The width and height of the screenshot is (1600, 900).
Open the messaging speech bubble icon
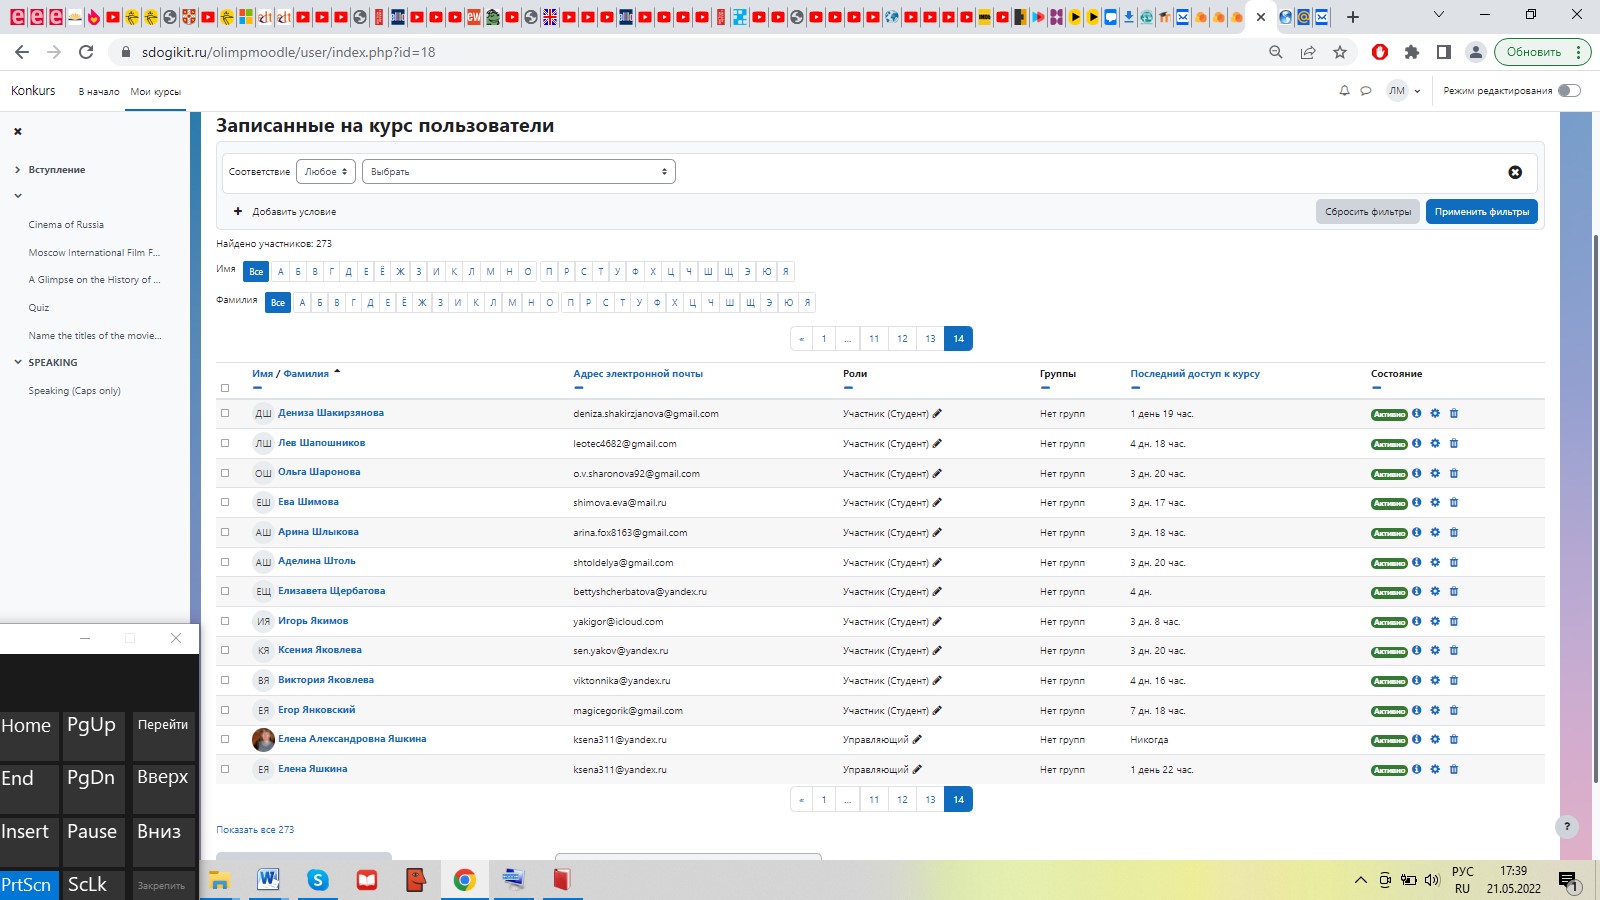(x=1366, y=91)
